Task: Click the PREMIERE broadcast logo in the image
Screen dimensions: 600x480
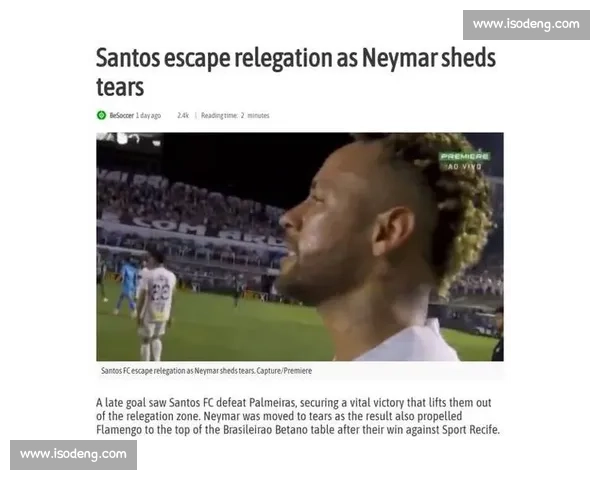Action: coord(464,157)
